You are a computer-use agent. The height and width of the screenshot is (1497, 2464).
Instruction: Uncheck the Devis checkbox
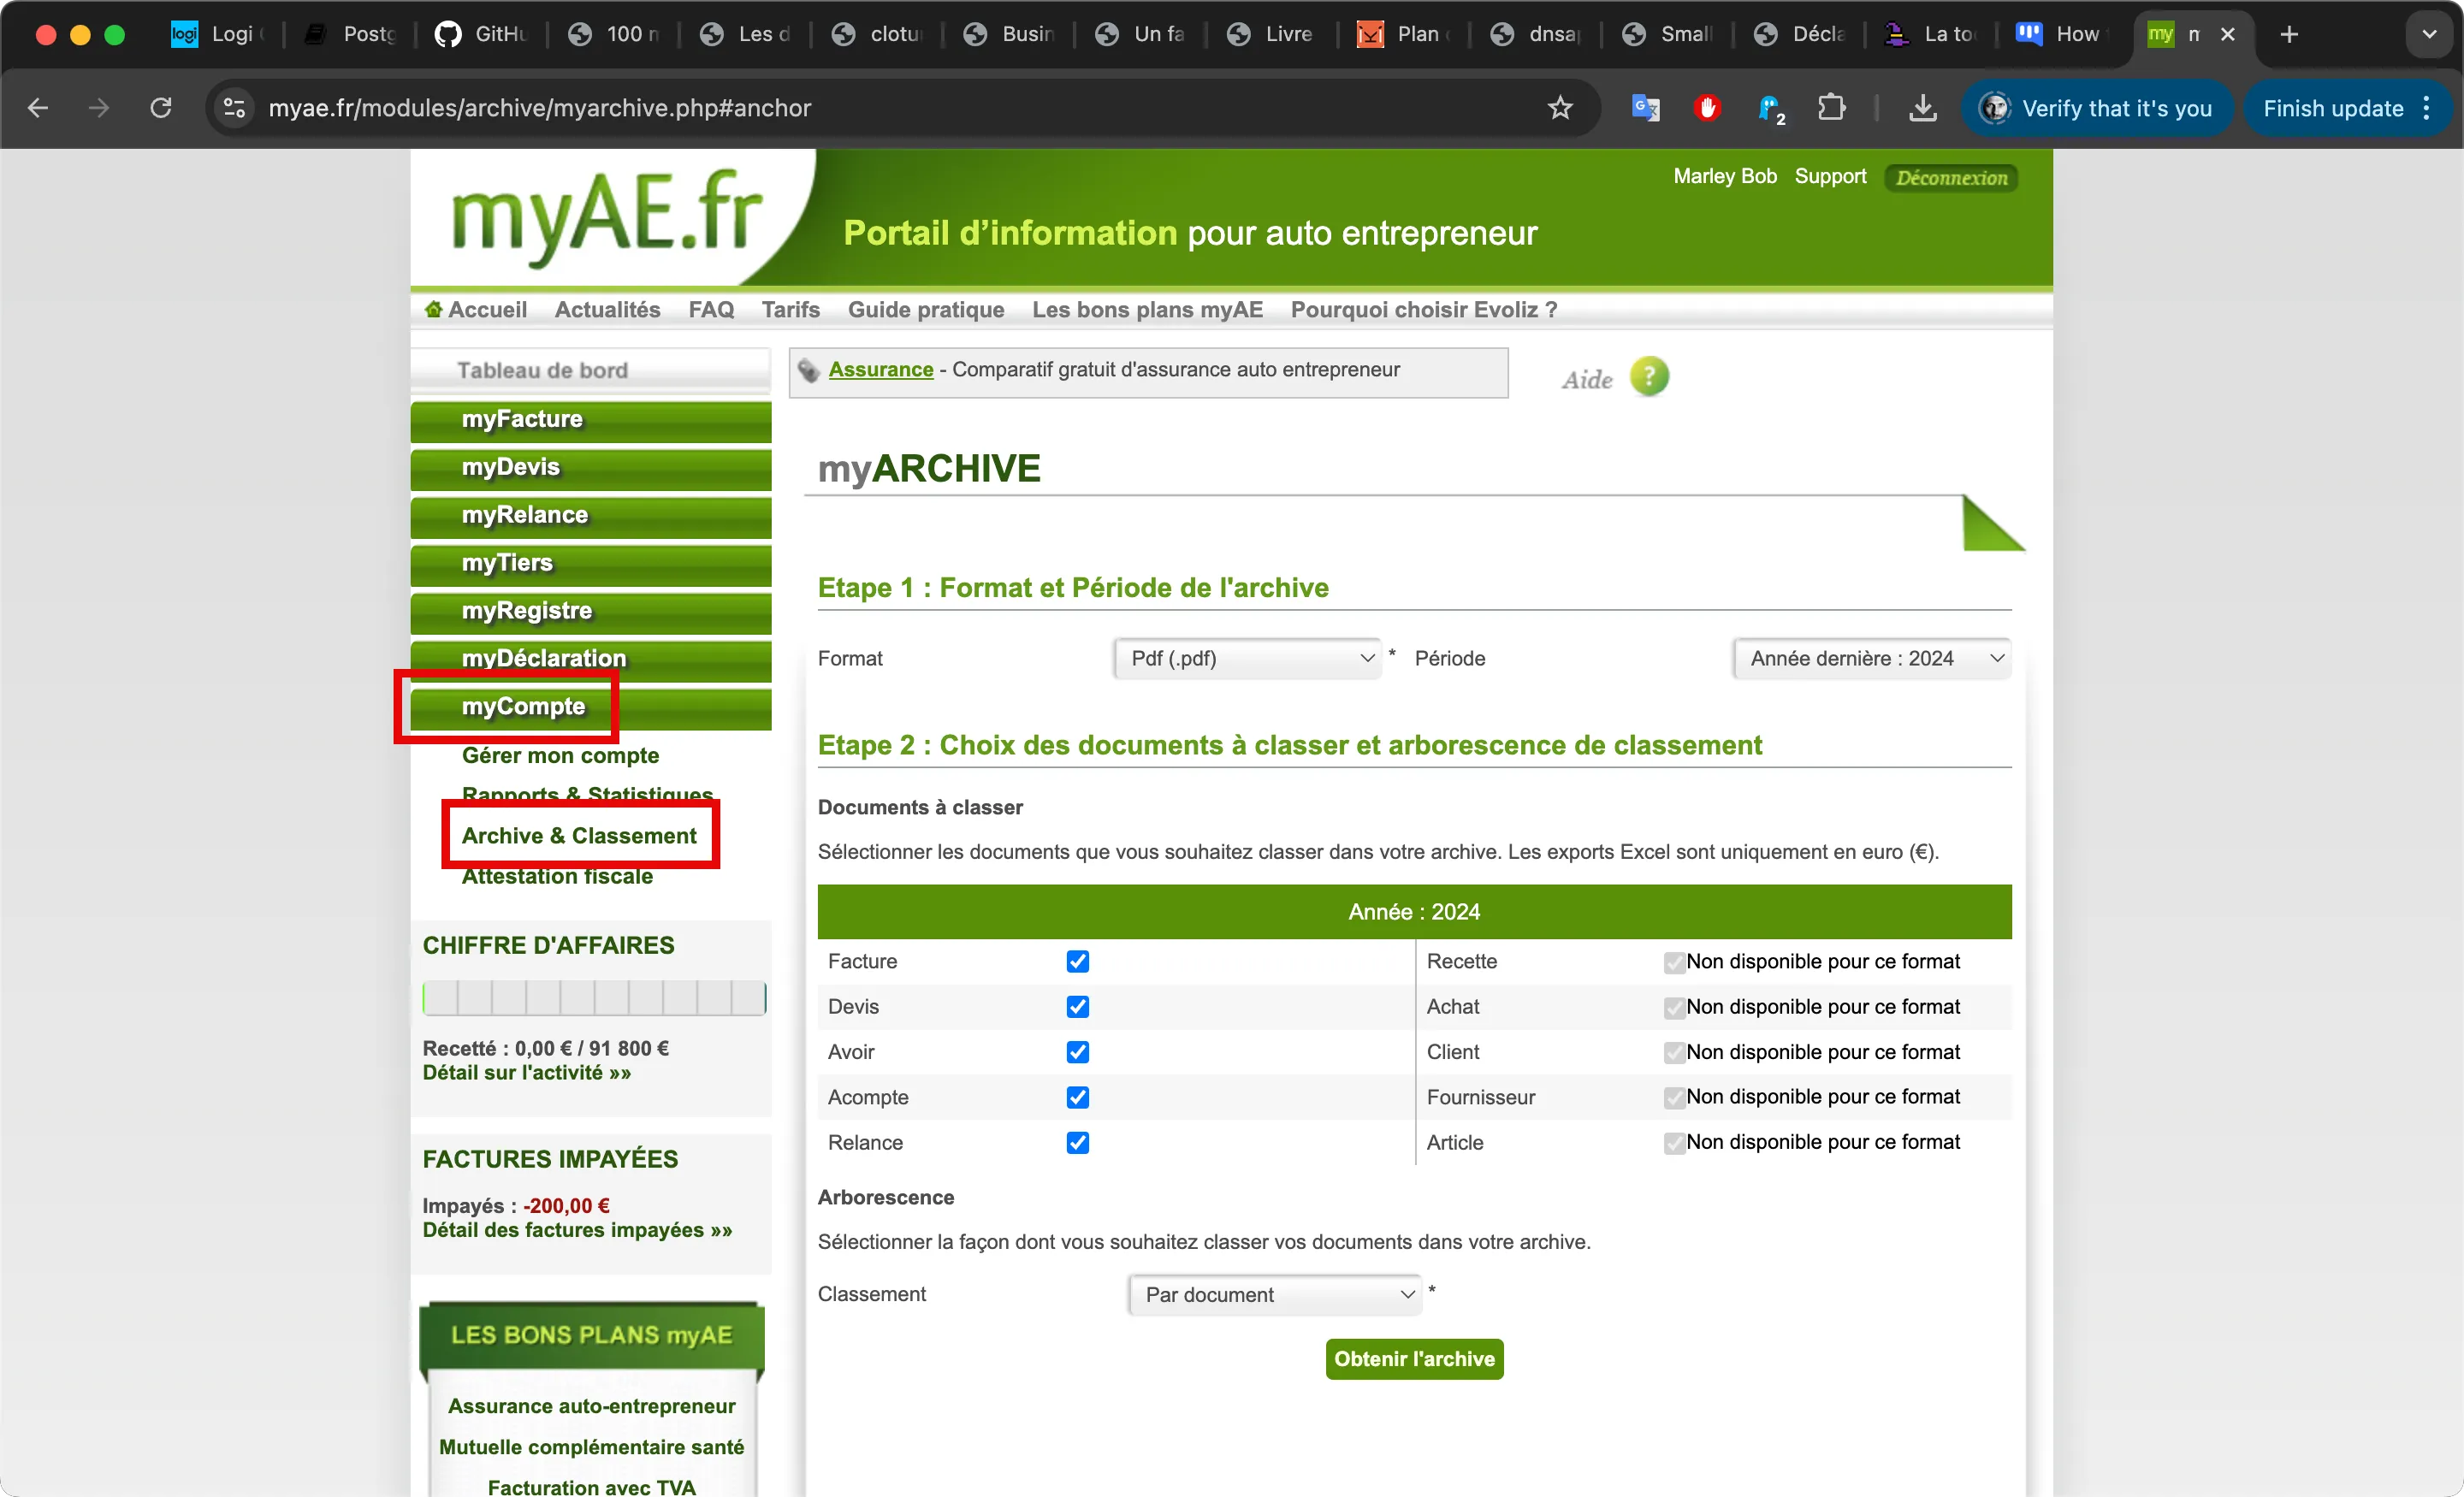tap(1077, 1007)
